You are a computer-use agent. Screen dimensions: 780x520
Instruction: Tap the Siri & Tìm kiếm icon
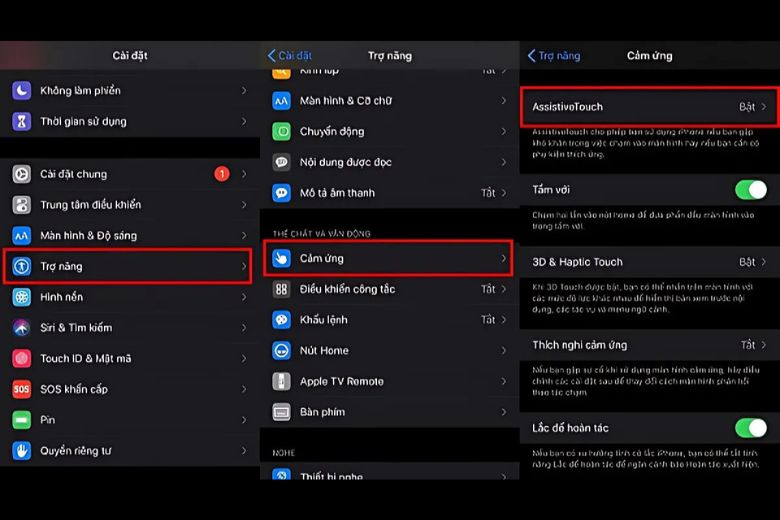(21, 328)
